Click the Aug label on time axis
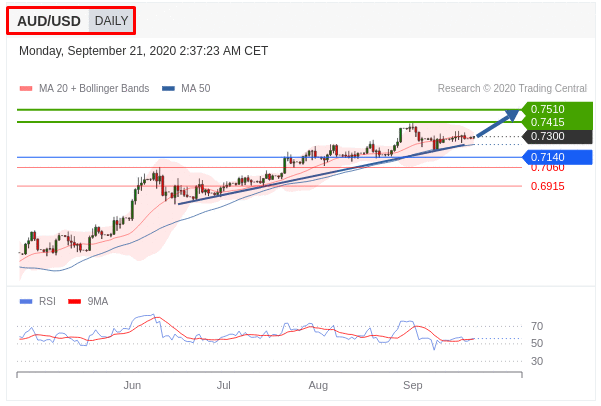The image size is (601, 406). point(318,385)
